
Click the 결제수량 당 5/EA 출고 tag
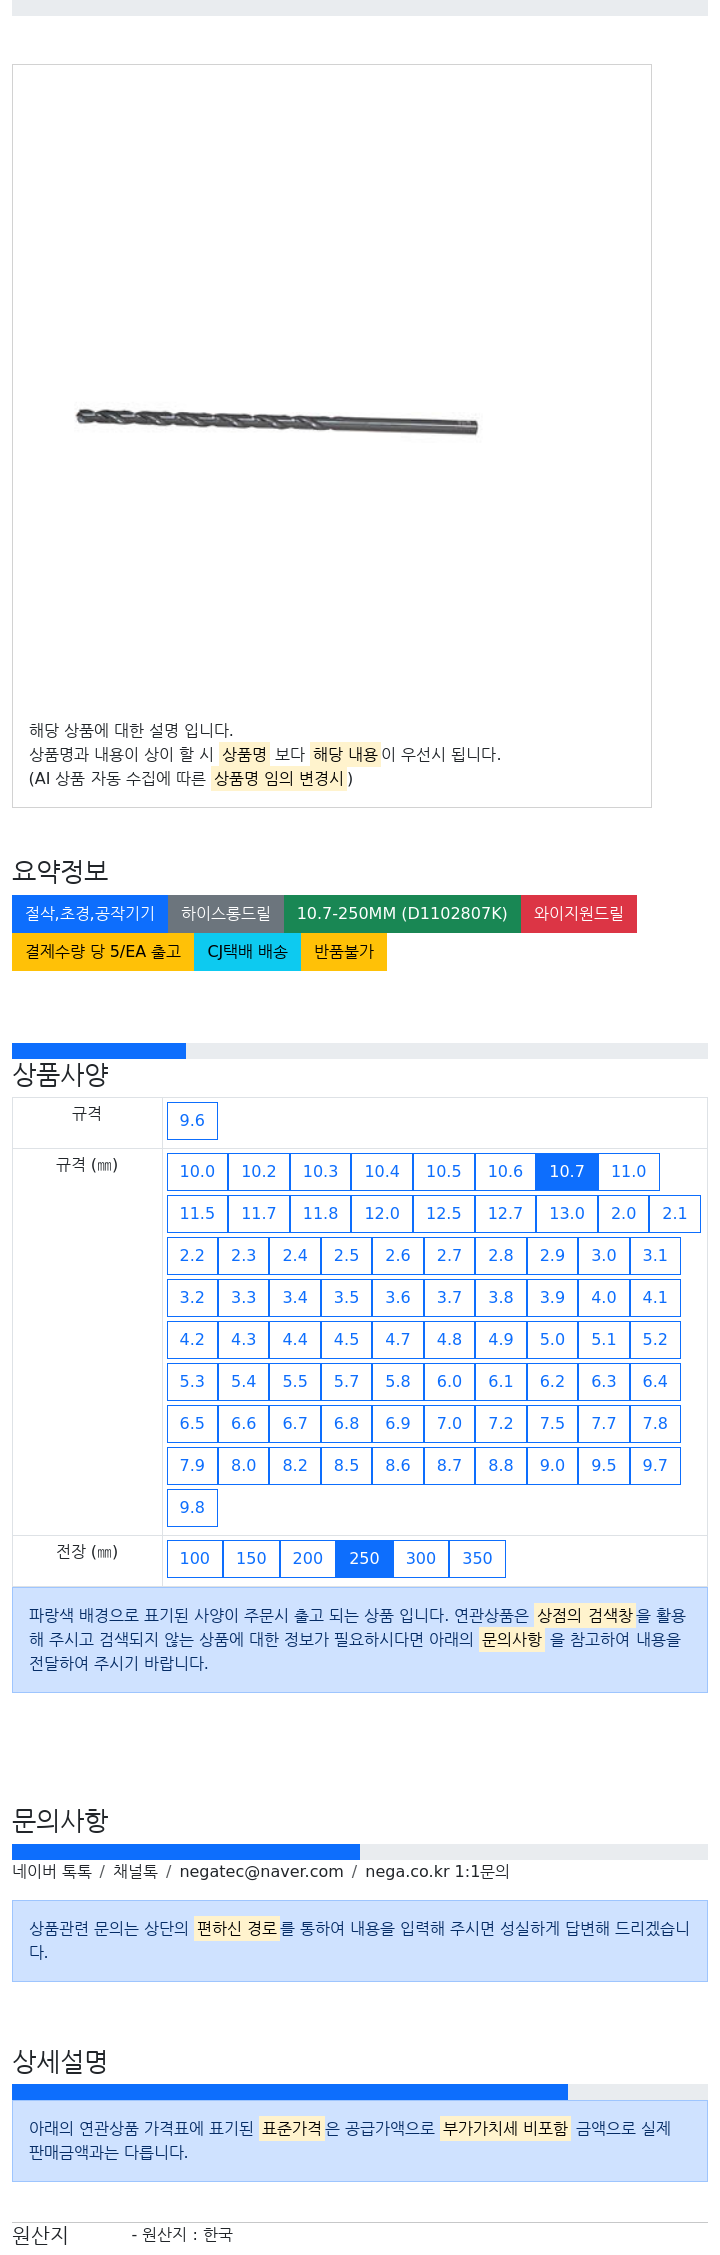pos(103,951)
